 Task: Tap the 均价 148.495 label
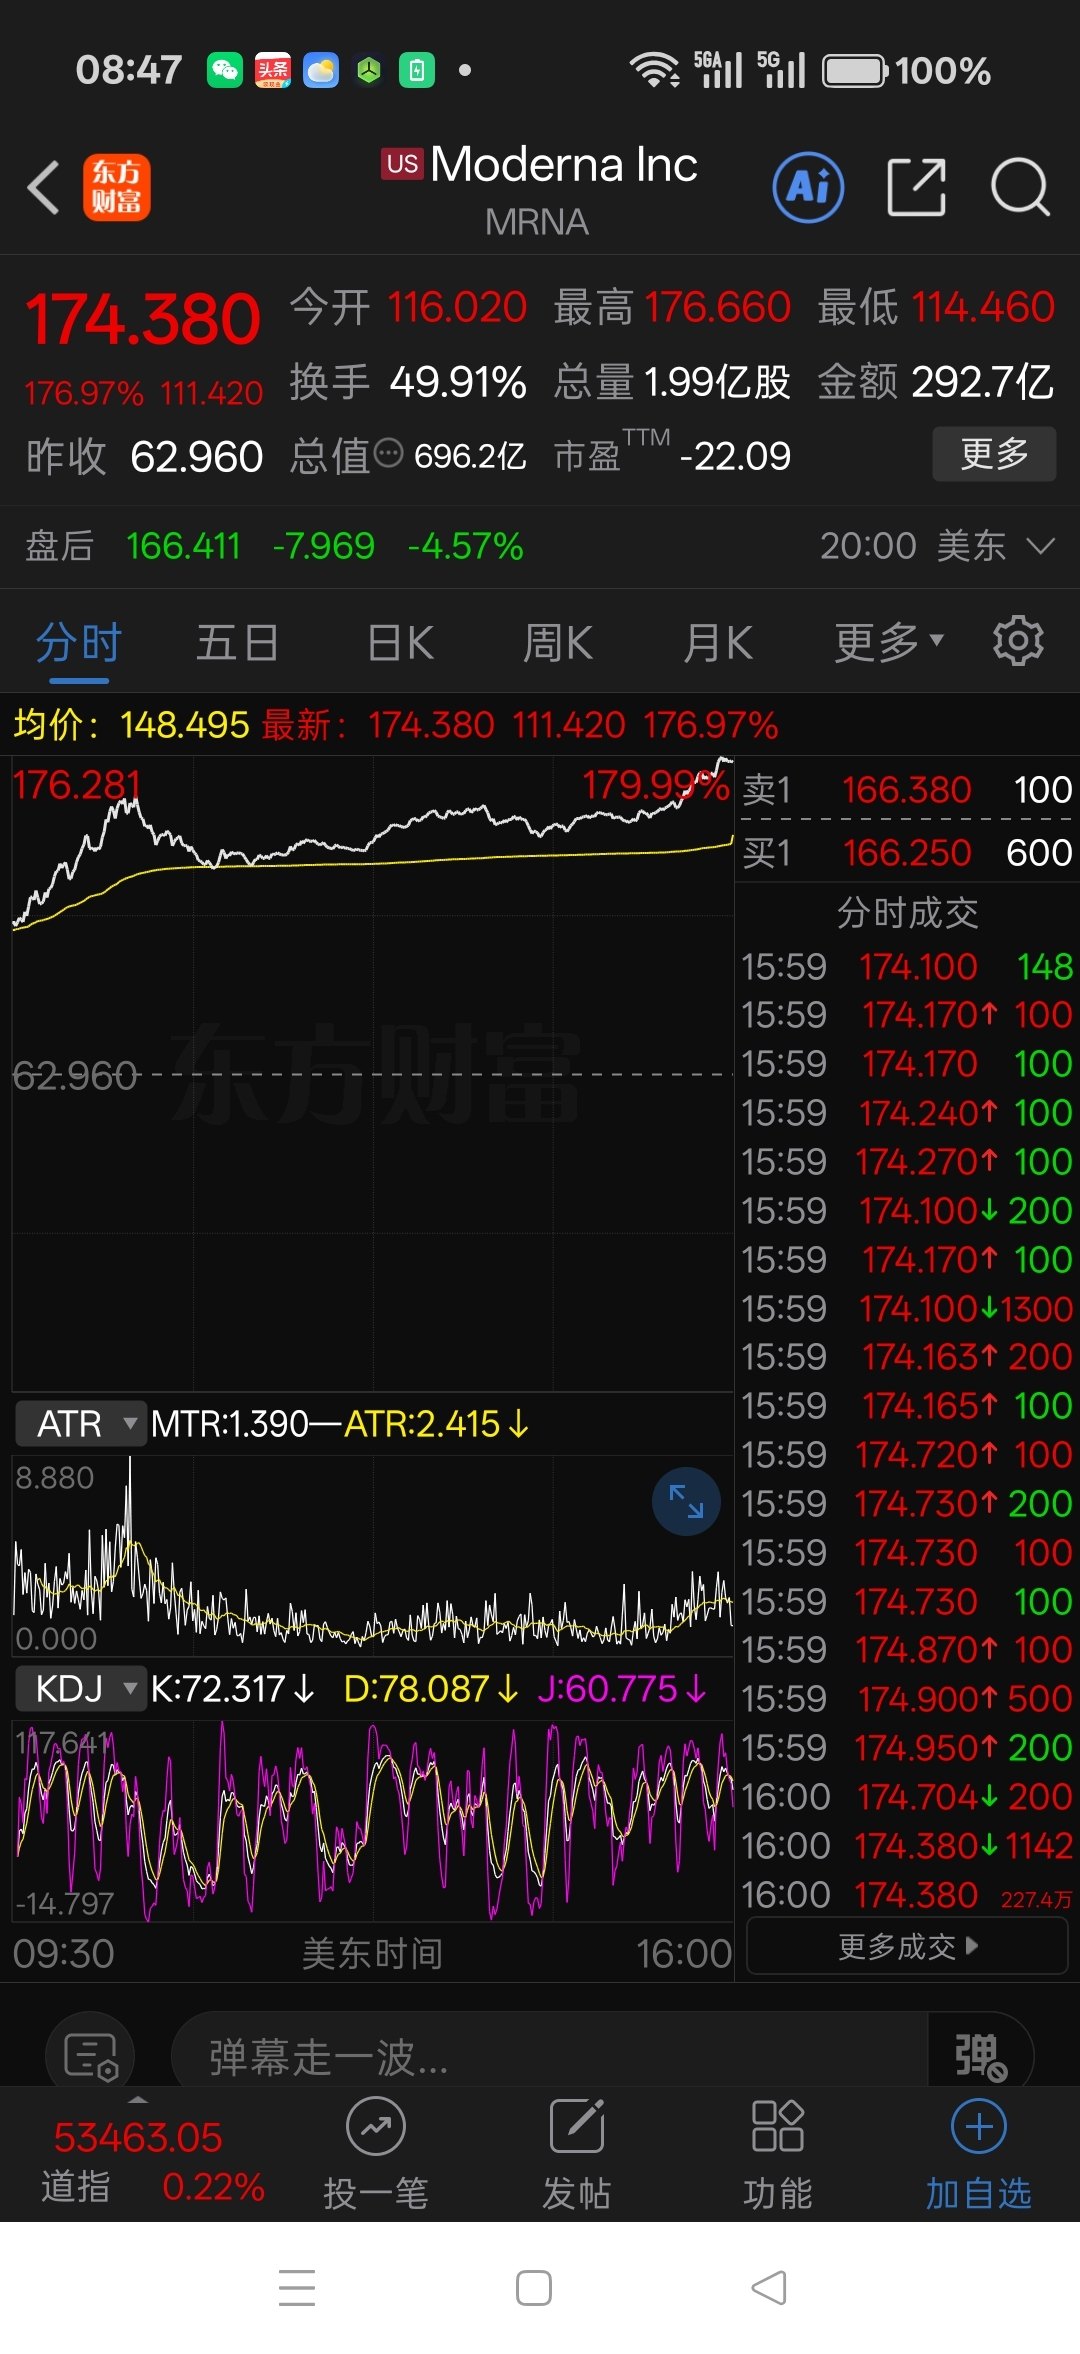[131, 724]
